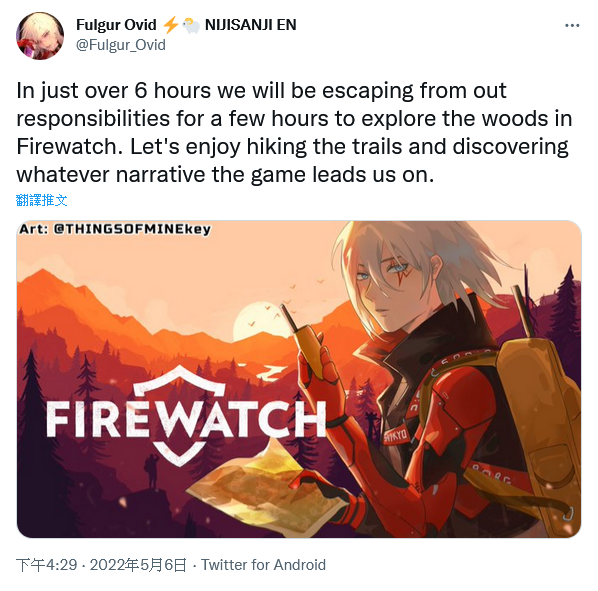Open the Twitter for Android source link
The height and width of the screenshot is (591, 598).
263,565
